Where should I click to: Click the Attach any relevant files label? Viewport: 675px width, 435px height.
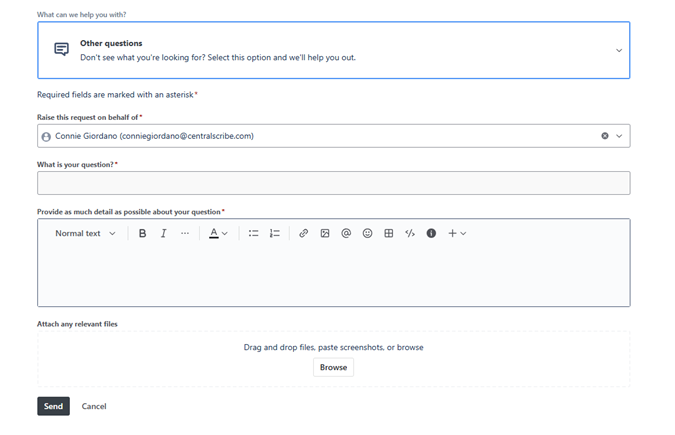(x=77, y=324)
